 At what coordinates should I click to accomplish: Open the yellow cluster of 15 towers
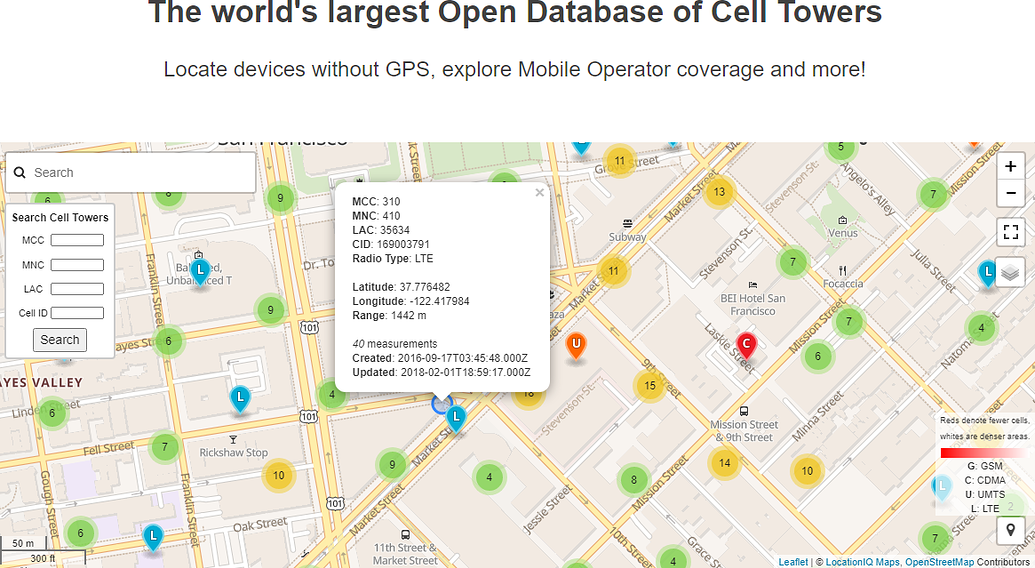coord(650,386)
